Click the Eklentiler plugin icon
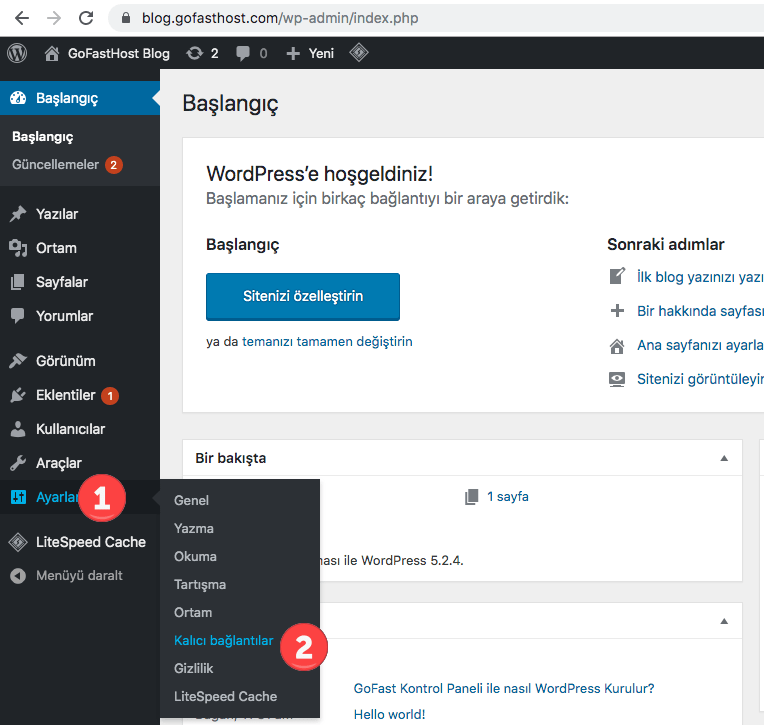 point(18,395)
